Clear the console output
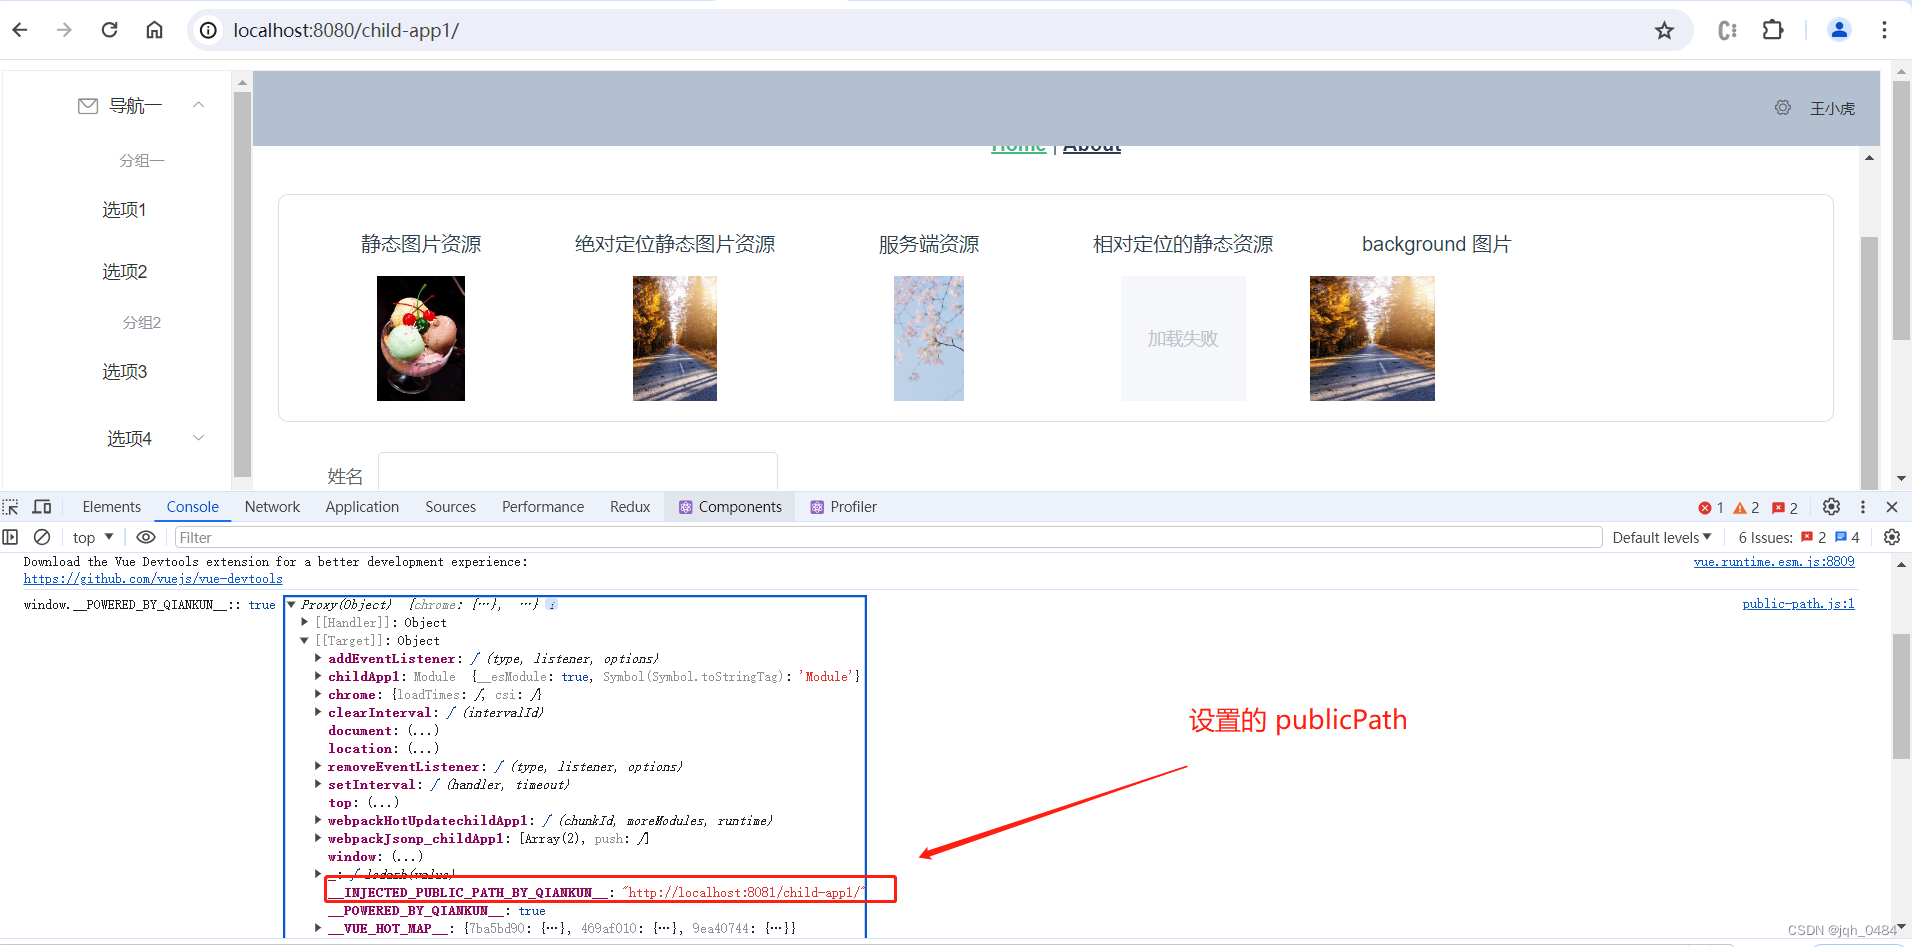This screenshot has width=1912, height=947. [42, 537]
